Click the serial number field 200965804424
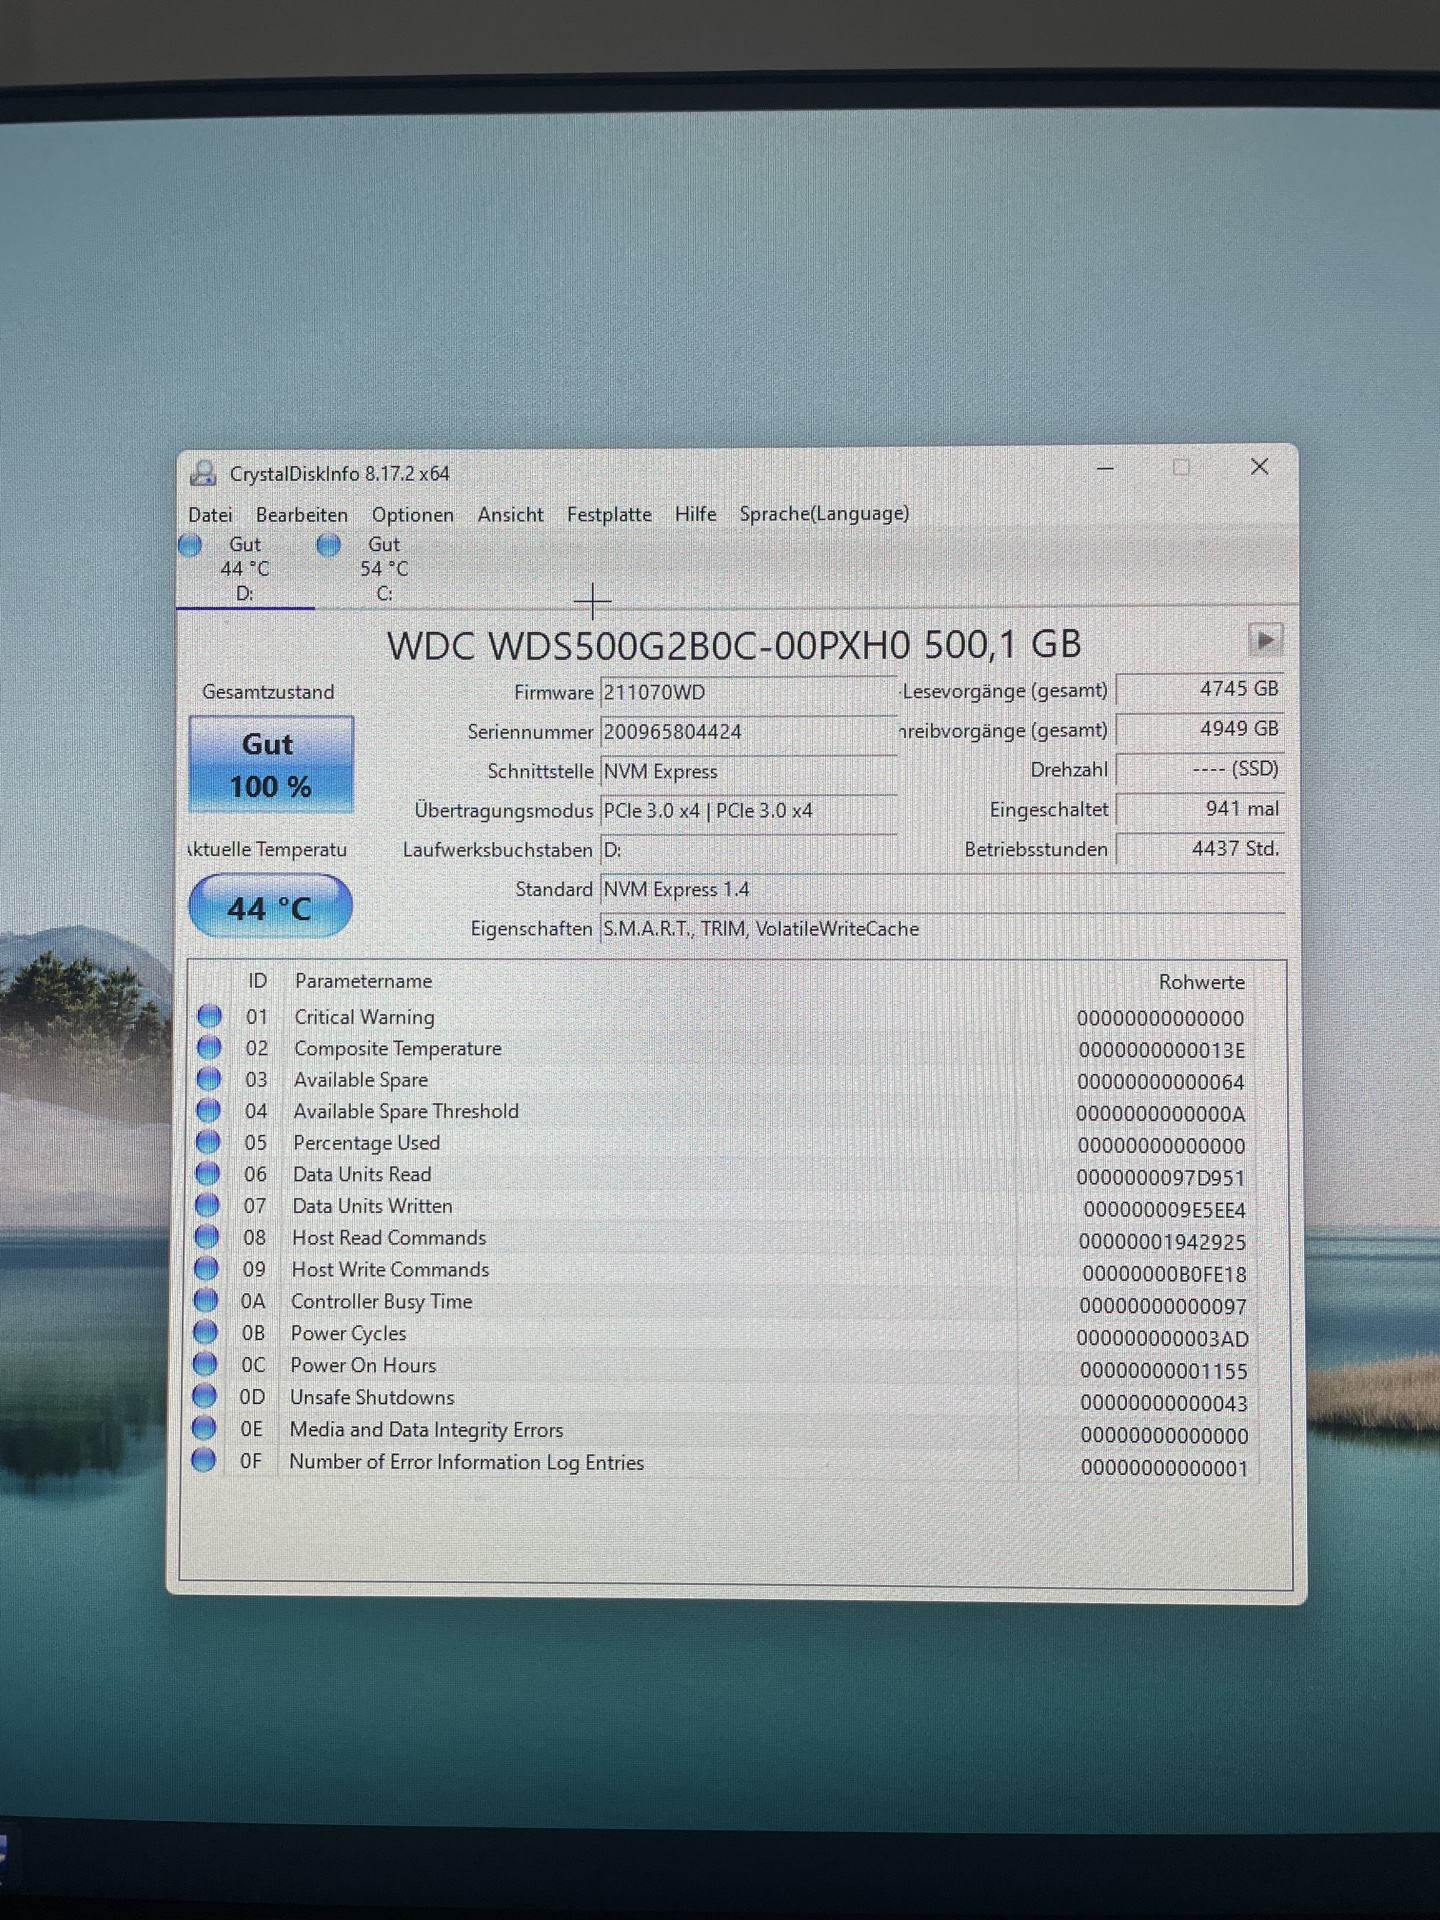Viewport: 1440px width, 1920px height. coord(748,732)
